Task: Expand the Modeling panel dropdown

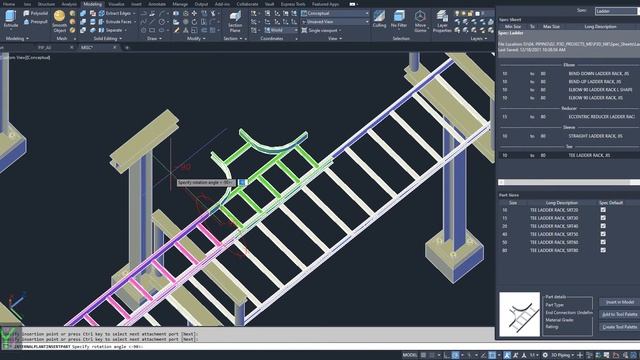Action: 17,39
